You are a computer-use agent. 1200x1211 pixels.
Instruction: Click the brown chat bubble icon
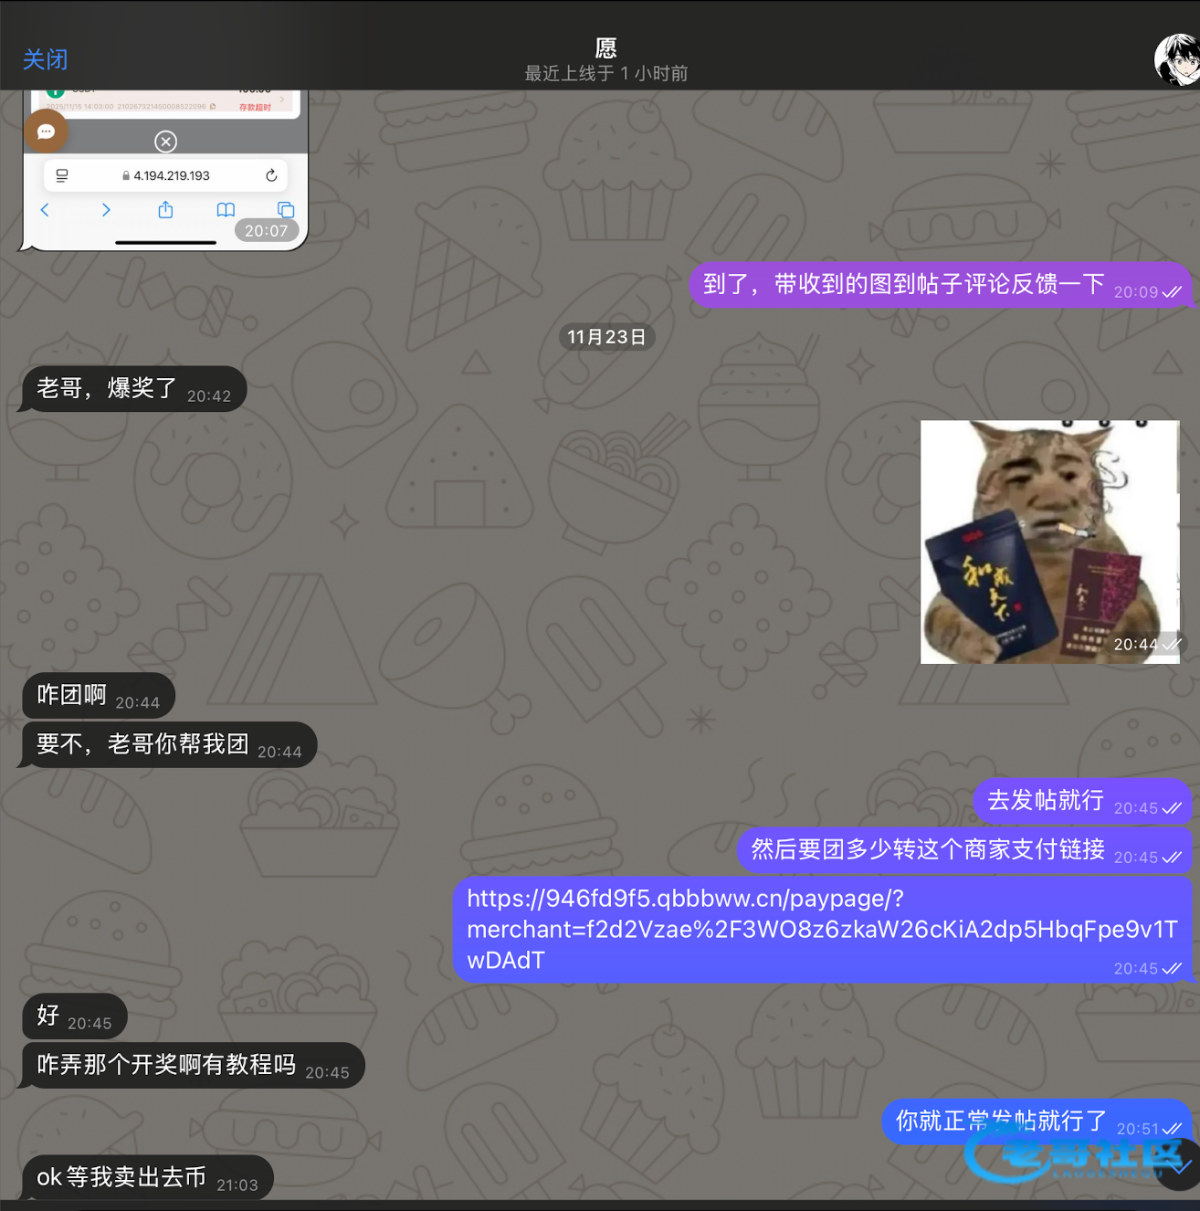coord(45,132)
